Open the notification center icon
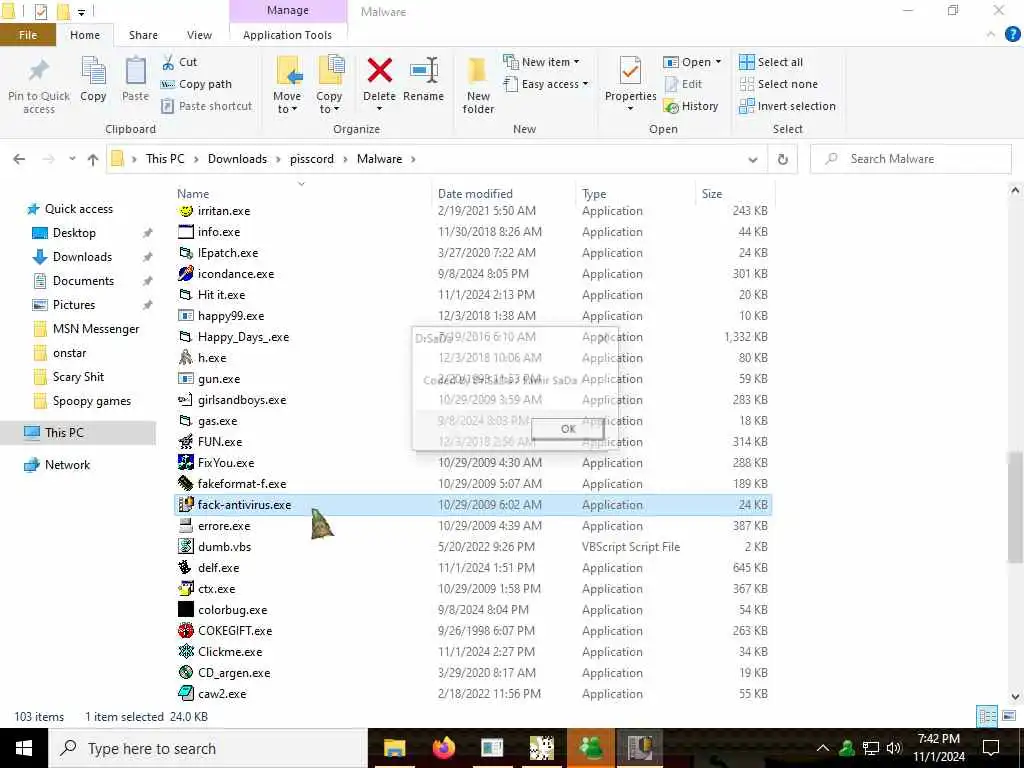This screenshot has height=768, width=1024. pyautogui.click(x=991, y=748)
